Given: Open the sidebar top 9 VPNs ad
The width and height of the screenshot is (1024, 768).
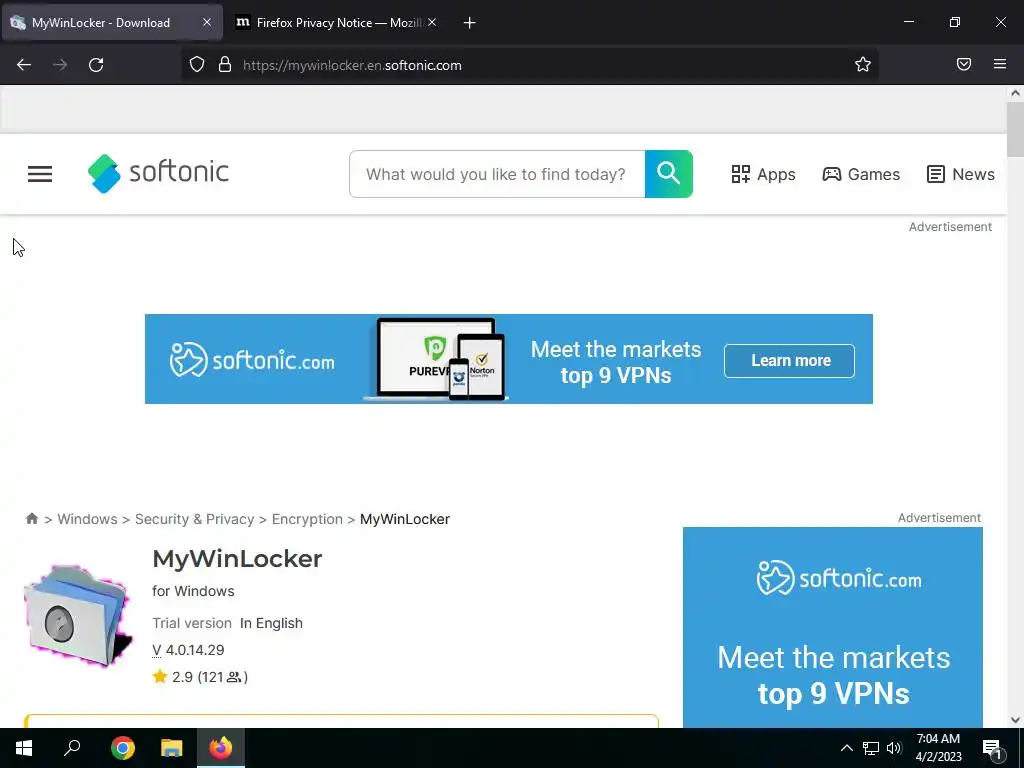Looking at the screenshot, I should pyautogui.click(x=833, y=627).
